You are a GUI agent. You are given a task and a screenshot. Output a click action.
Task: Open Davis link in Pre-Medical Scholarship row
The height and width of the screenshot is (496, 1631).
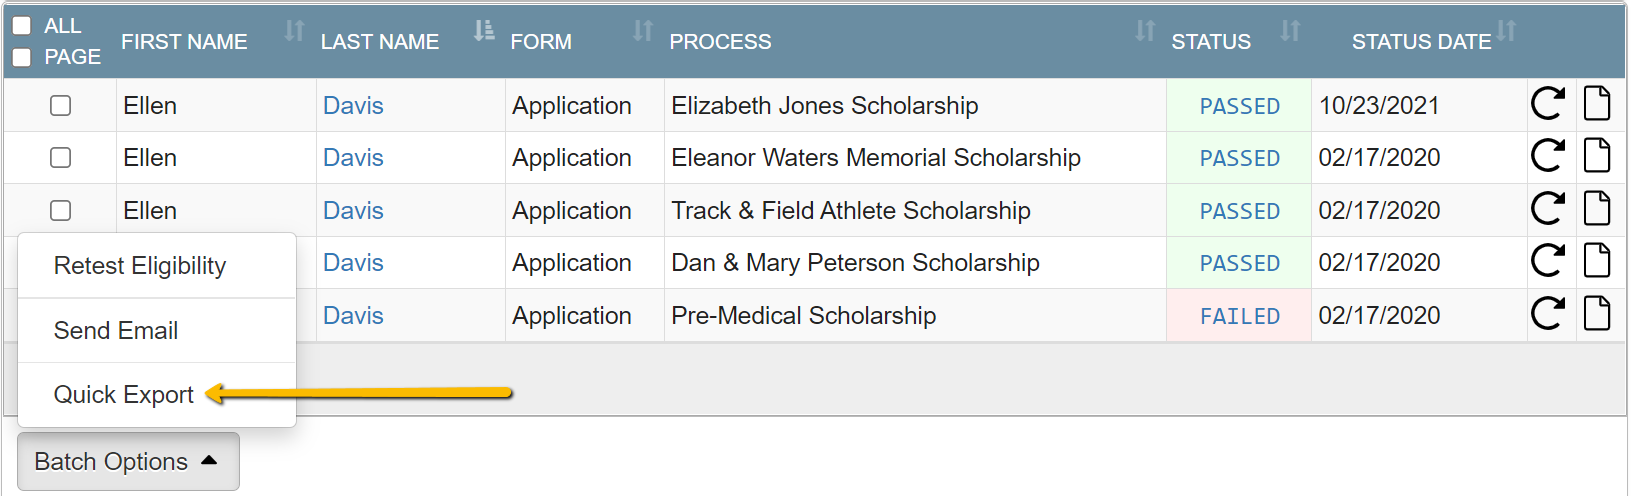click(x=353, y=315)
